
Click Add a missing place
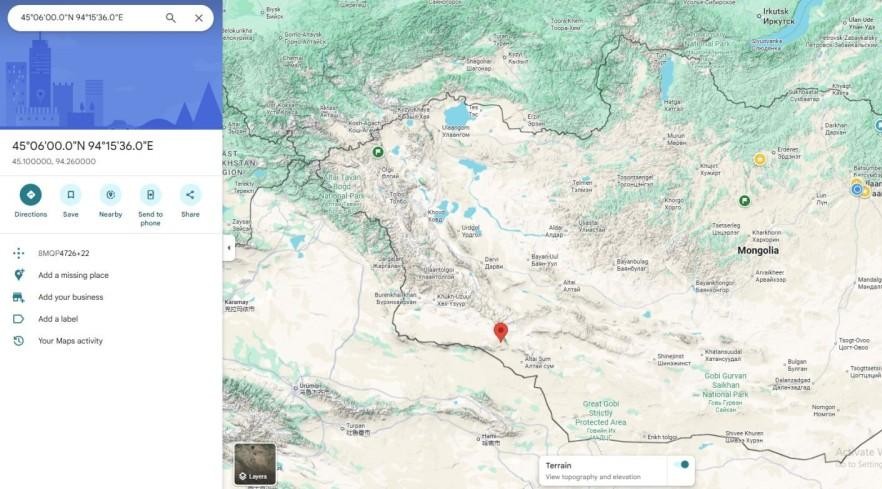point(73,275)
